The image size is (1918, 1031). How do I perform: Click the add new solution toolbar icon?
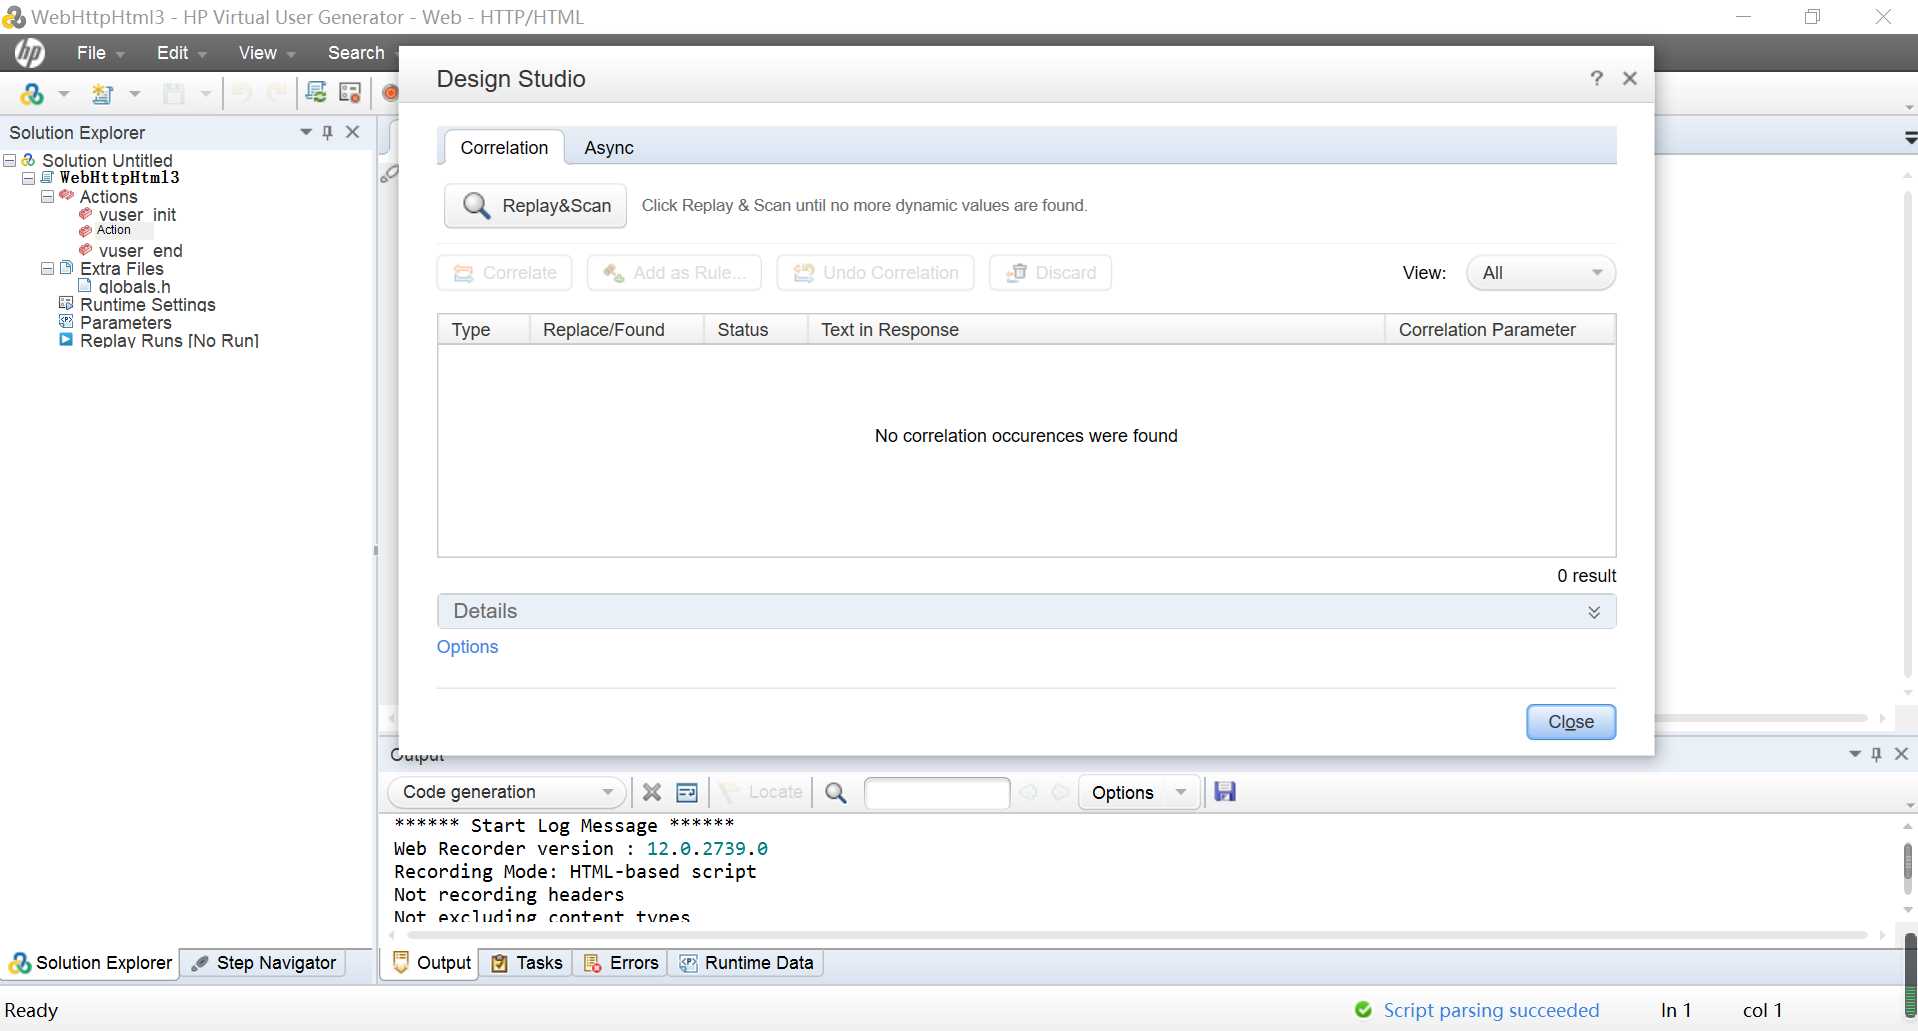tap(32, 94)
